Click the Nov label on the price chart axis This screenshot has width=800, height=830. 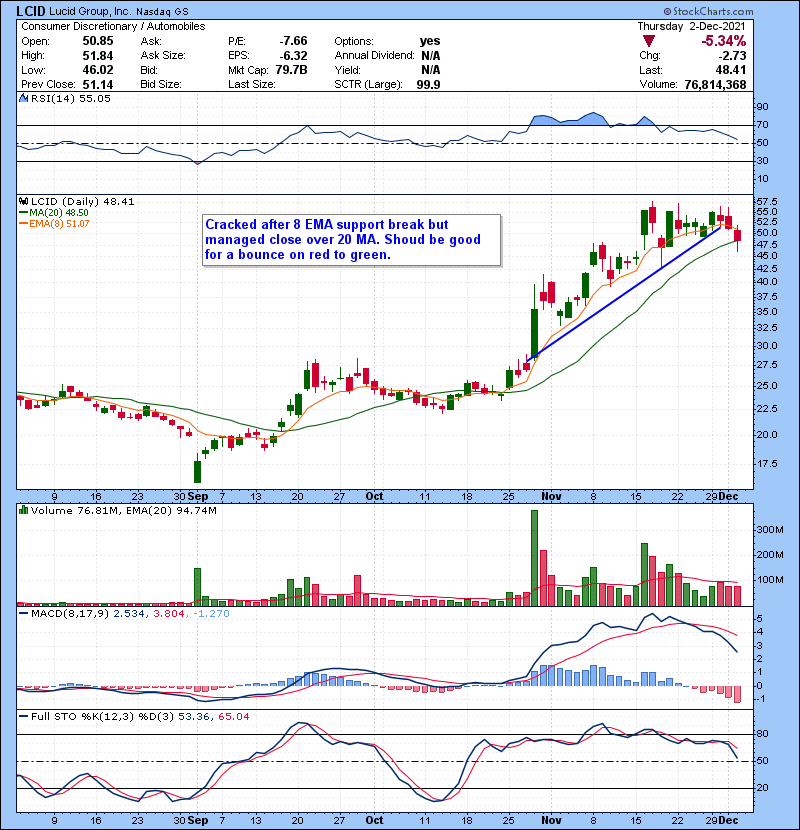(551, 497)
